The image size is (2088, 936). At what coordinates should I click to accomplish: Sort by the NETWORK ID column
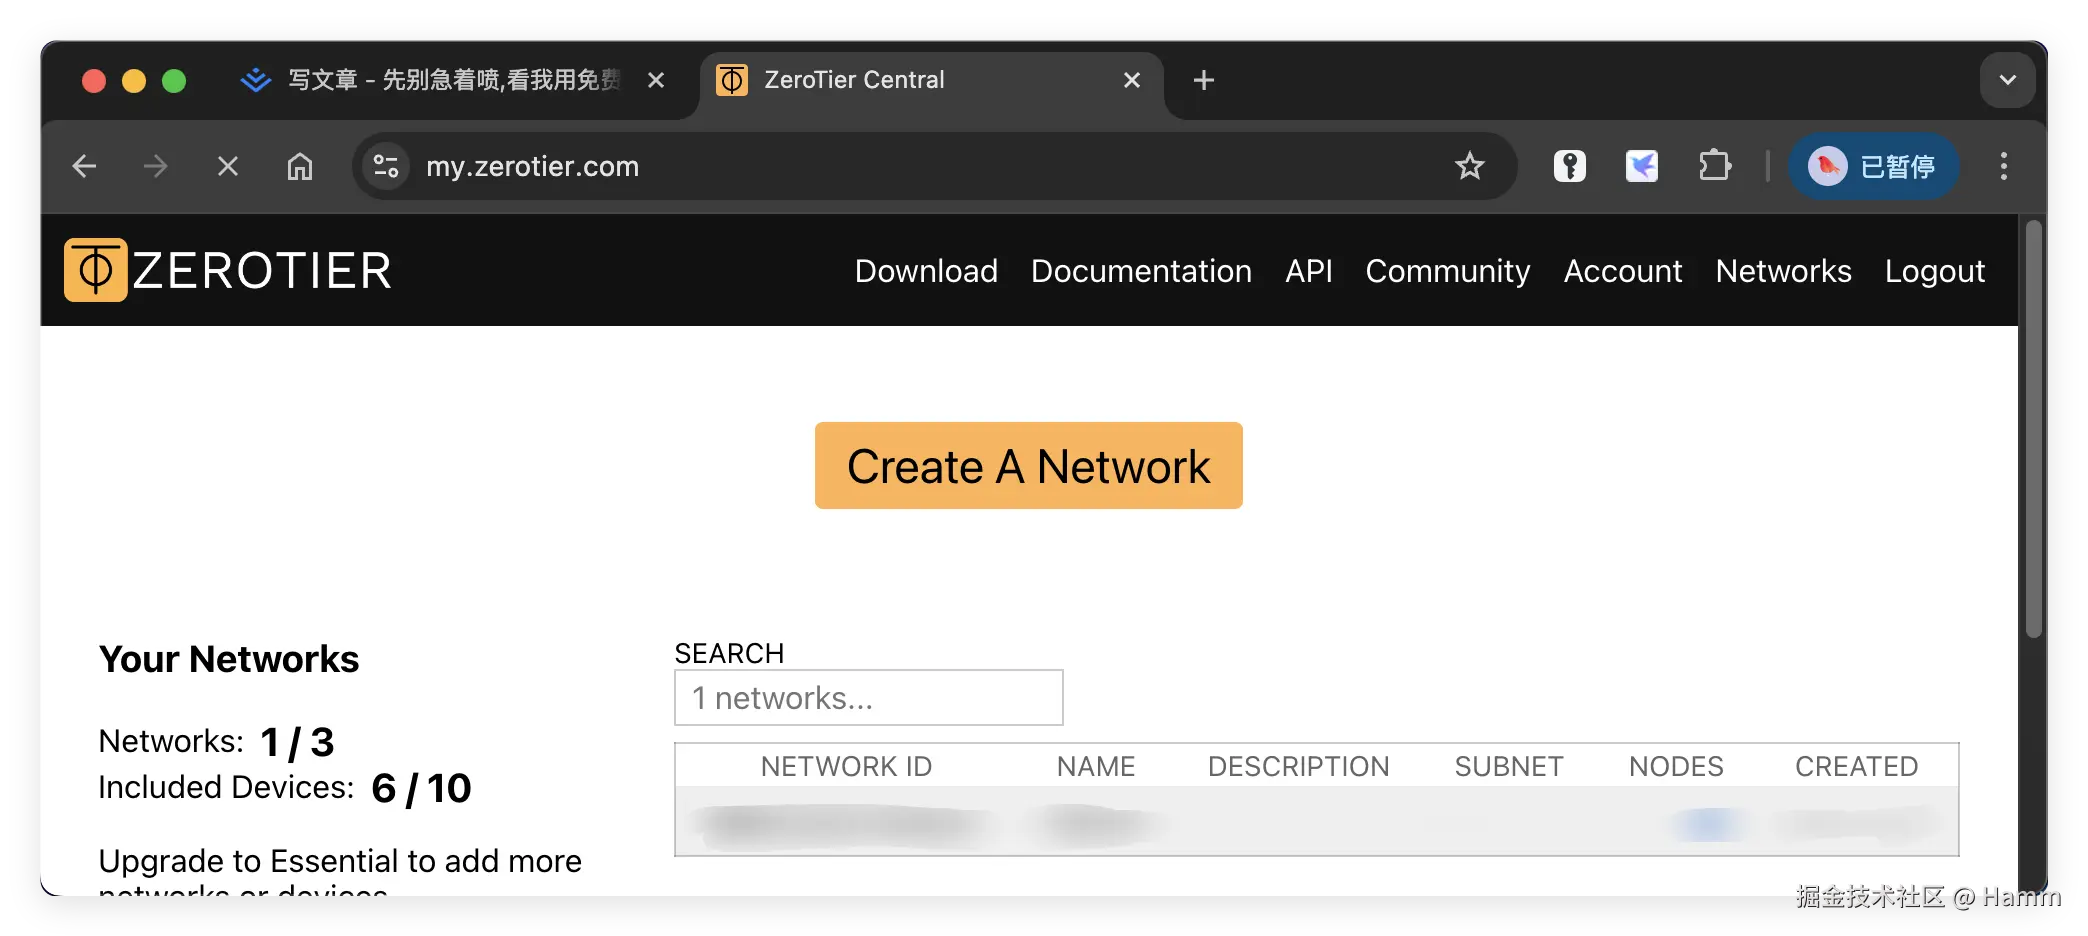tap(846, 766)
